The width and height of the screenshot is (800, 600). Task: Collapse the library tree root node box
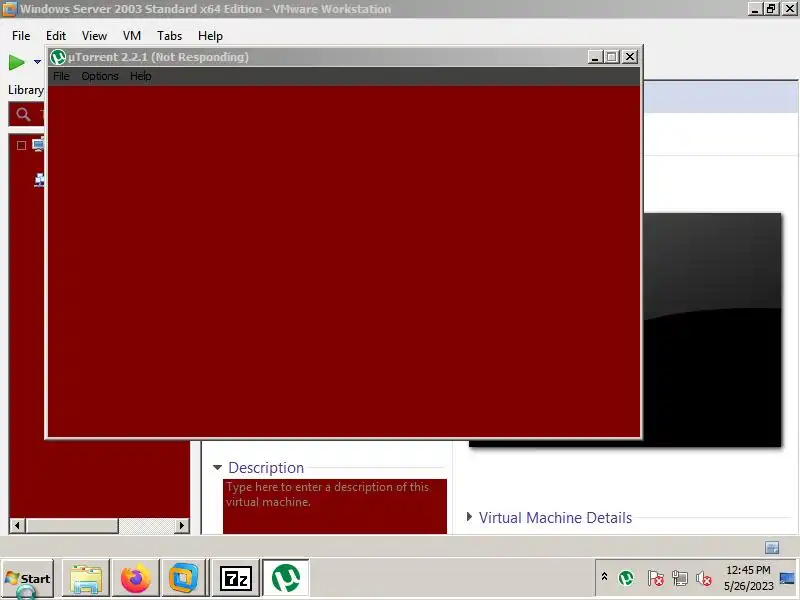(x=21, y=145)
